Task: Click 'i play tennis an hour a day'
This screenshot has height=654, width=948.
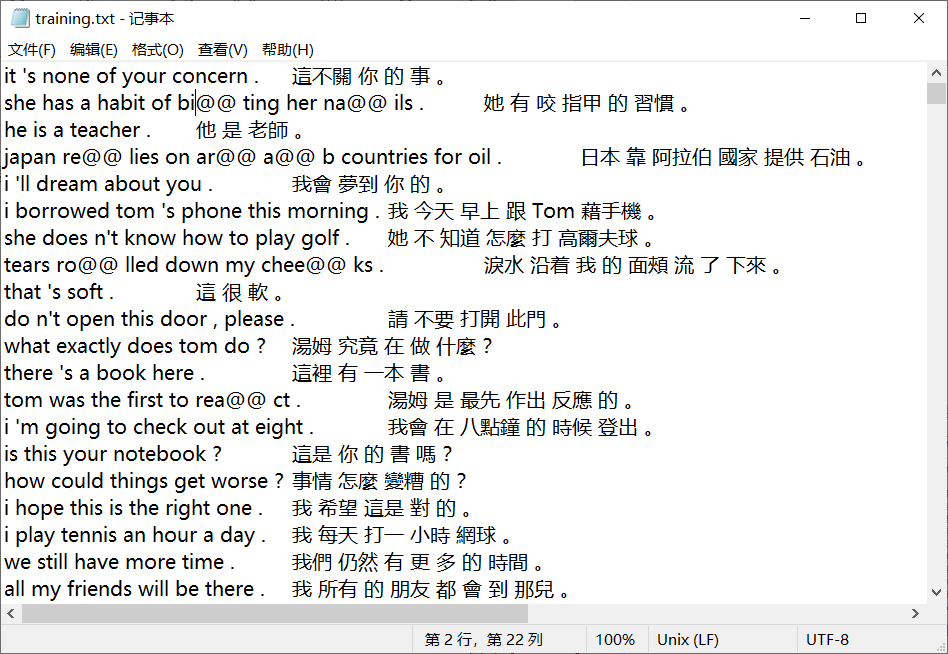Action: [x=129, y=535]
